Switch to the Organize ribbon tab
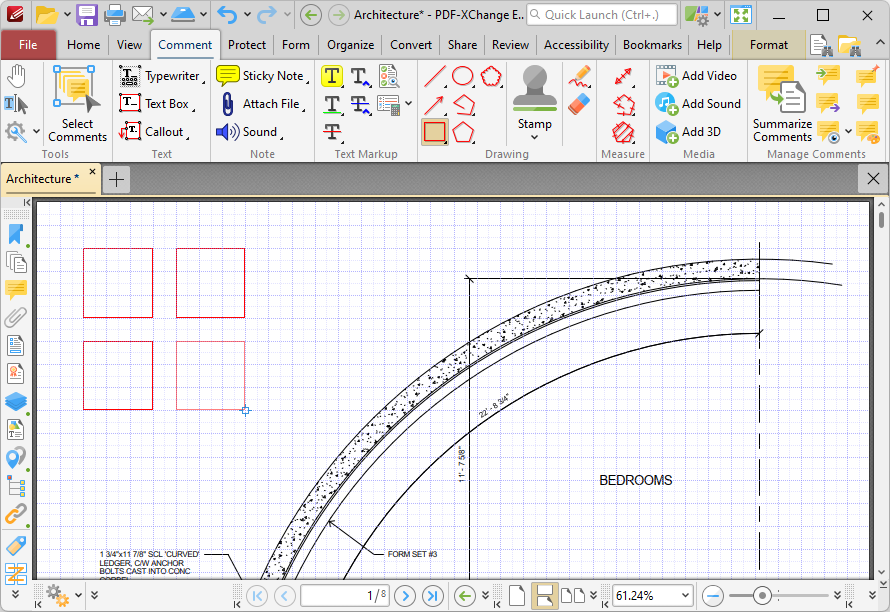Screen dimensions: 890x612 tap(350, 45)
